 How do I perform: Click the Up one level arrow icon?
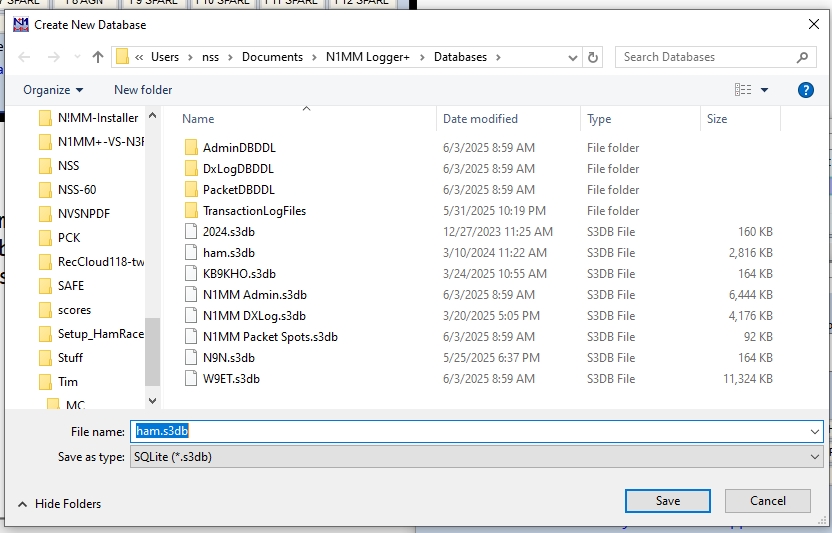[98, 57]
